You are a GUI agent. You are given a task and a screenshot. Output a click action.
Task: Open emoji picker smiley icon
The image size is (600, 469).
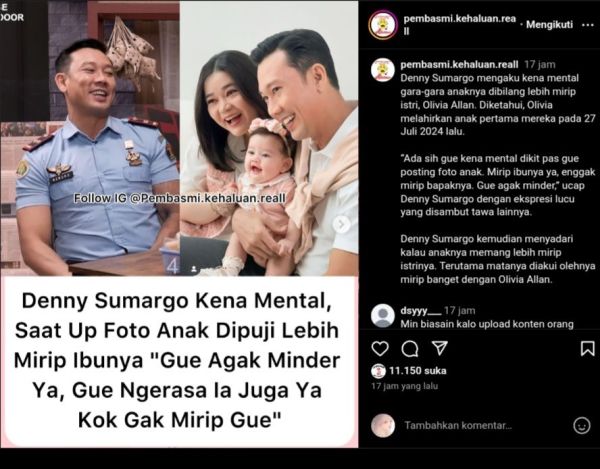pyautogui.click(x=582, y=425)
